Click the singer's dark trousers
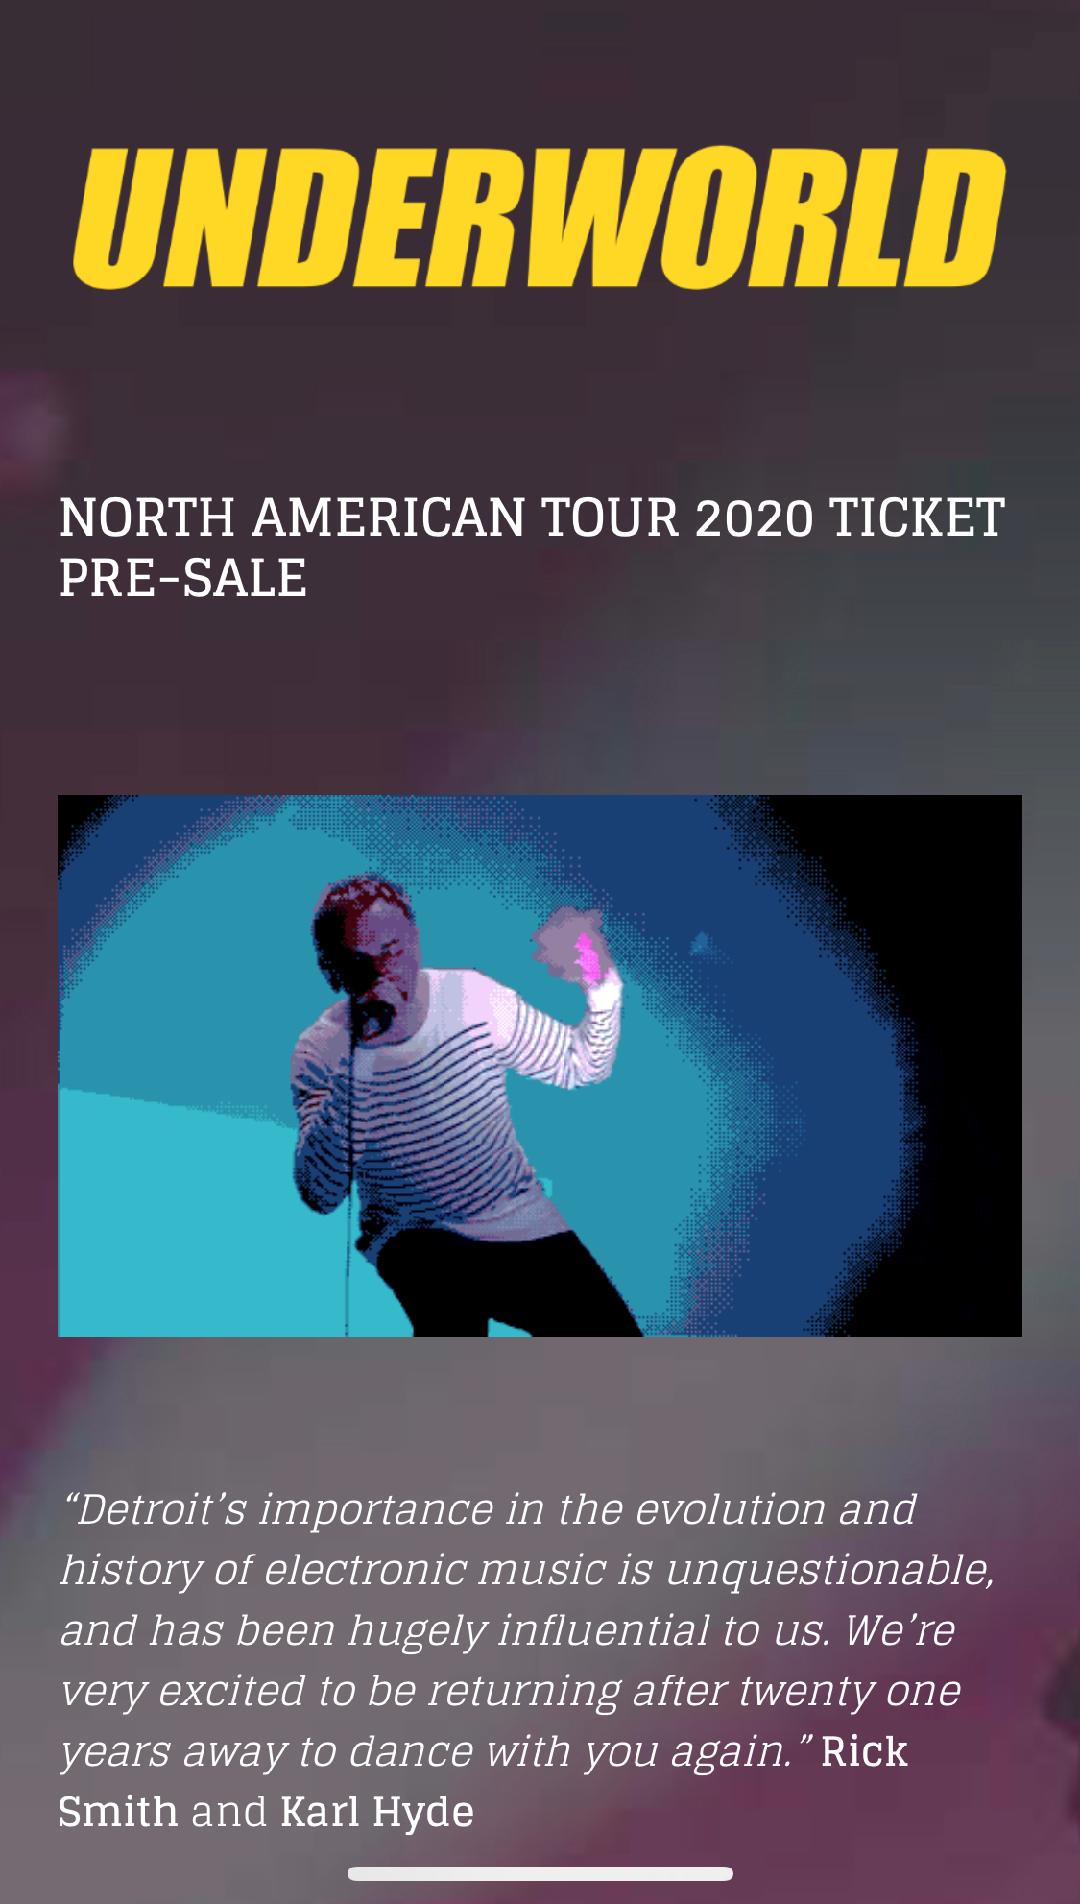The width and height of the screenshot is (1080, 1904). point(500,1285)
